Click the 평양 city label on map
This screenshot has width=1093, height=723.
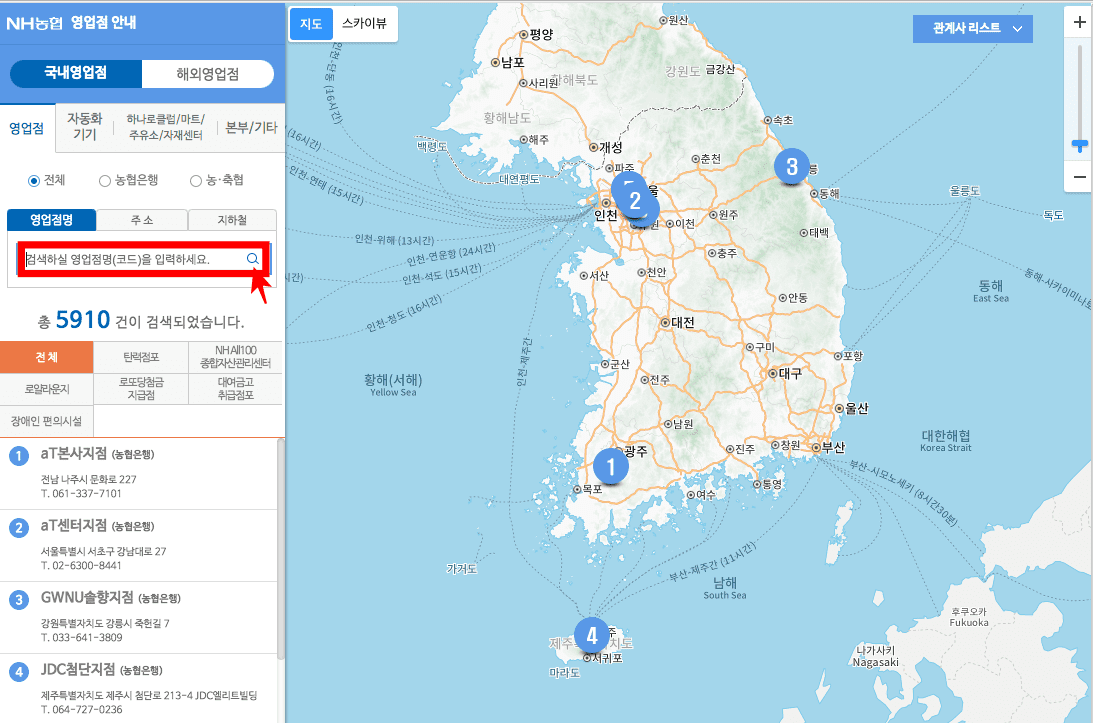pyautogui.click(x=541, y=34)
